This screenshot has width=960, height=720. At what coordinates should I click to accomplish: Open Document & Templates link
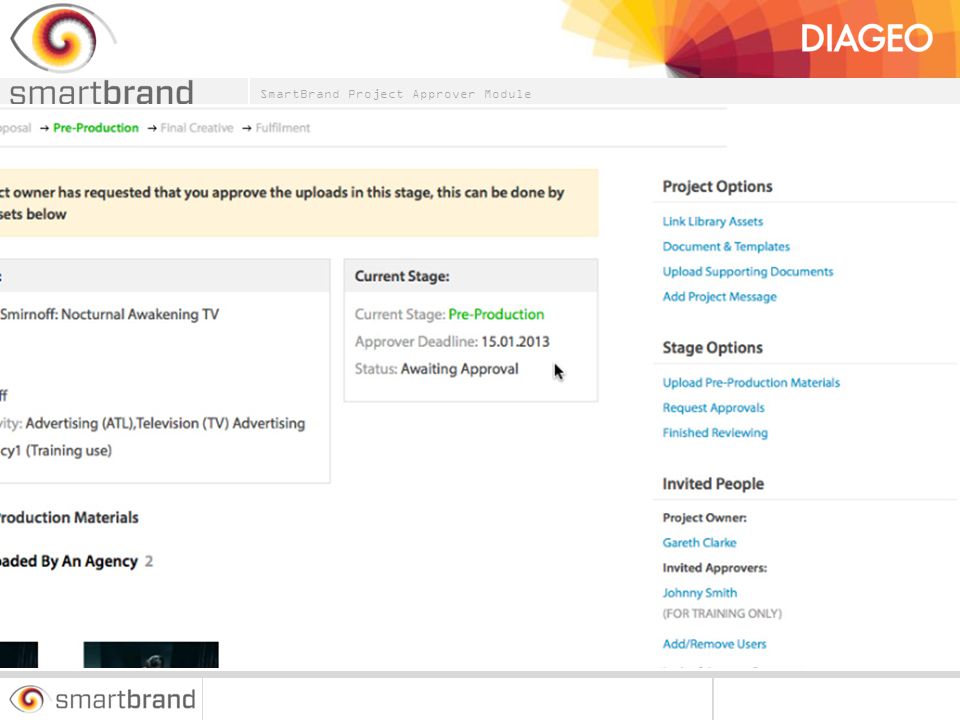click(x=726, y=247)
